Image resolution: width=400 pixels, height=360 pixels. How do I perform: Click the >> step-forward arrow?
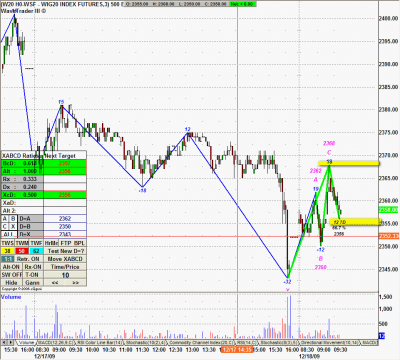click(76, 282)
